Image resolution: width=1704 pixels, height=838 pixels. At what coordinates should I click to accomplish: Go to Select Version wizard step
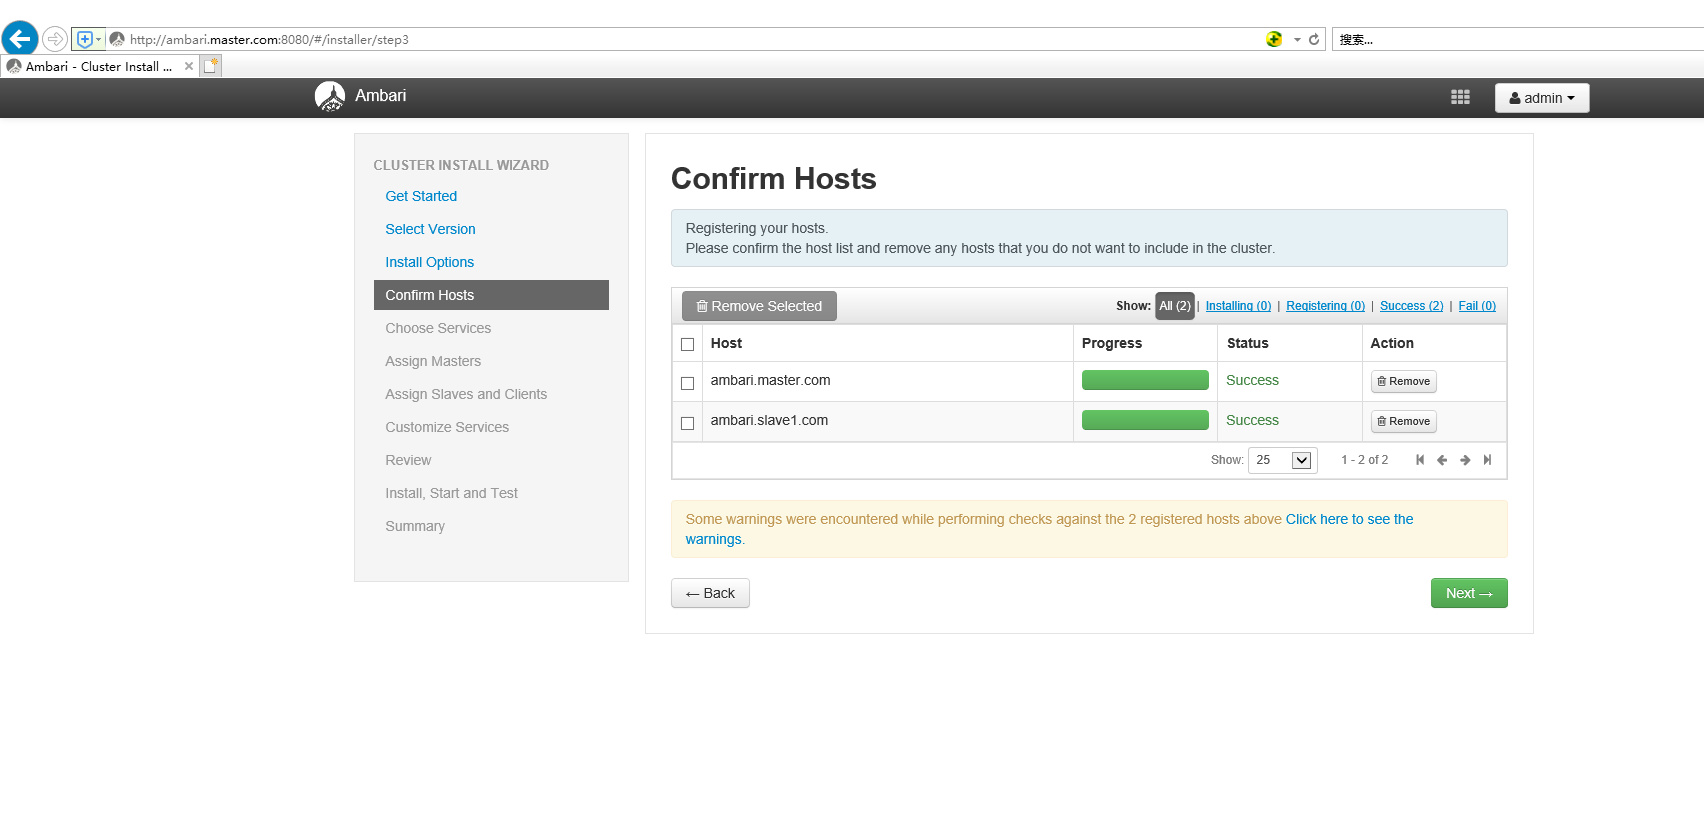(430, 229)
